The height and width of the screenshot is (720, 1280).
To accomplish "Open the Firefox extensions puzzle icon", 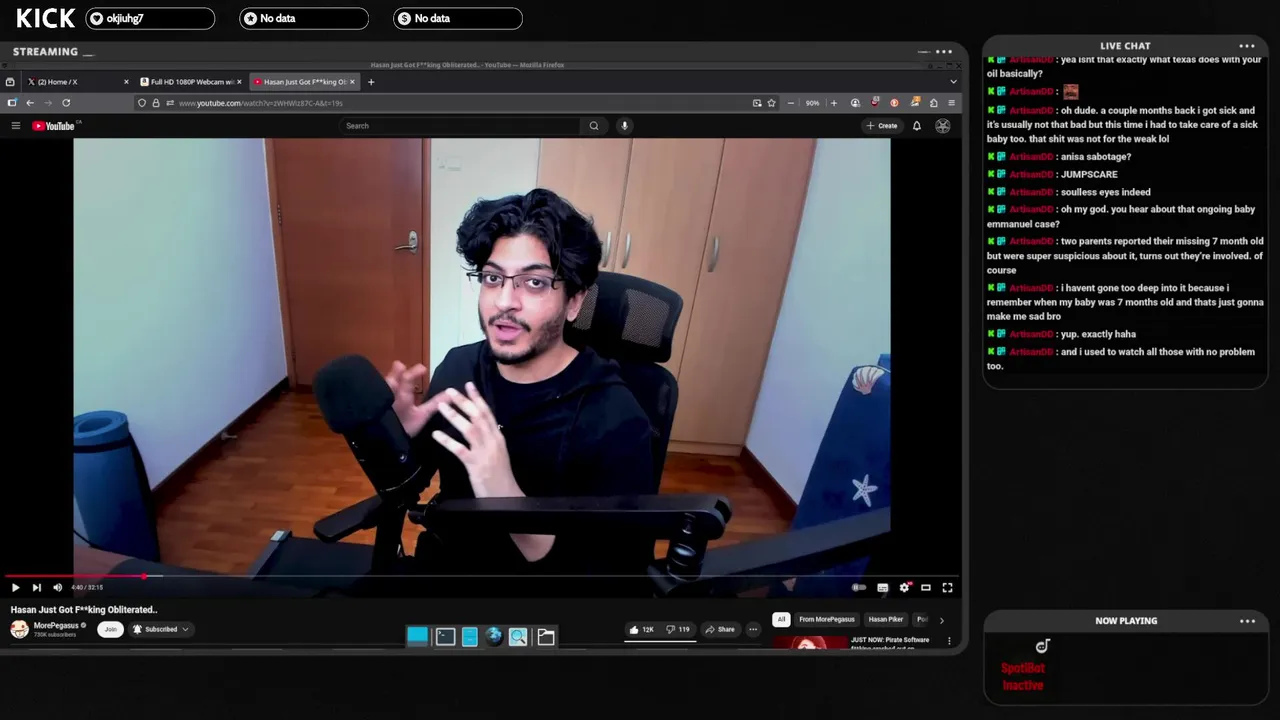I will pos(933,103).
